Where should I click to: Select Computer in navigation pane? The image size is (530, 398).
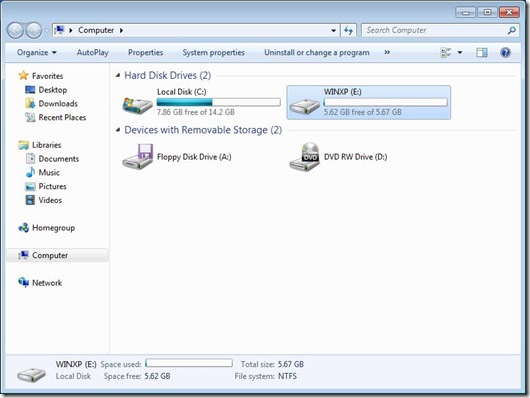coord(50,256)
